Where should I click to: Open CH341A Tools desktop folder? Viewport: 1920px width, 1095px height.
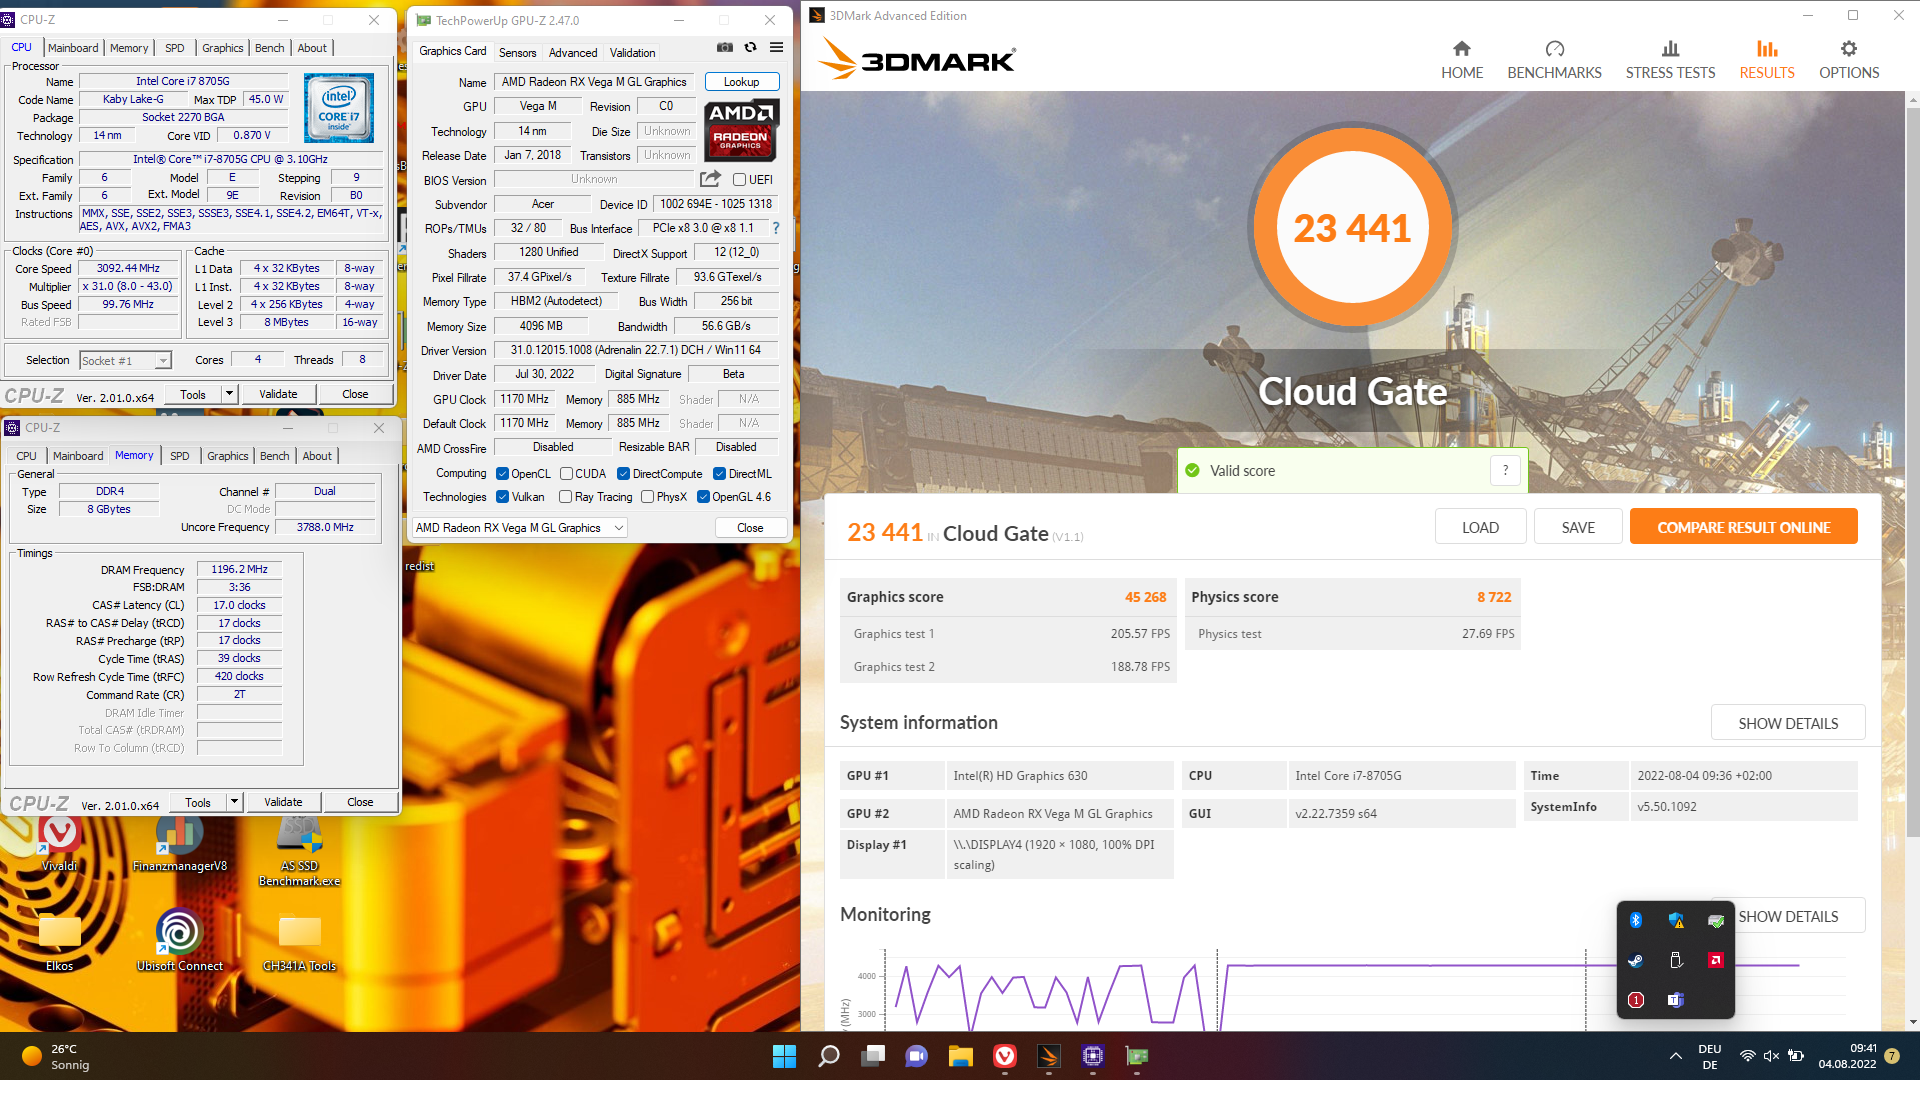(299, 940)
